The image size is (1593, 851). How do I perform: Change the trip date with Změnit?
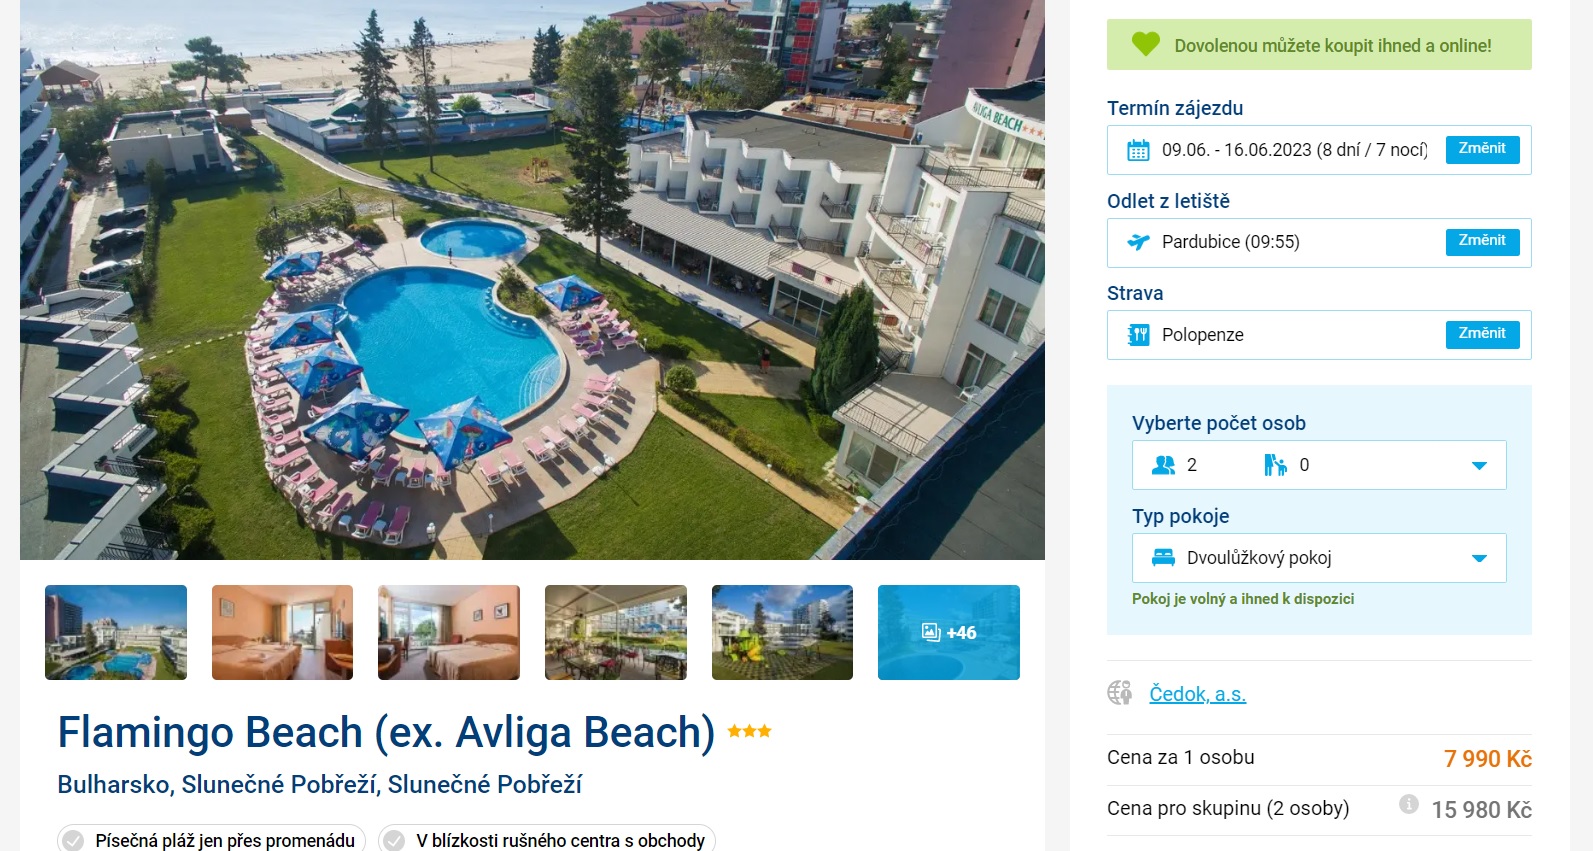(x=1482, y=149)
